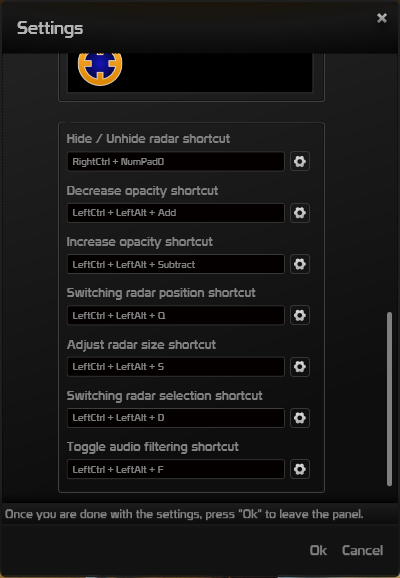Click gear next to Adjust radar size shortcut
This screenshot has width=400, height=578.
coord(300,366)
